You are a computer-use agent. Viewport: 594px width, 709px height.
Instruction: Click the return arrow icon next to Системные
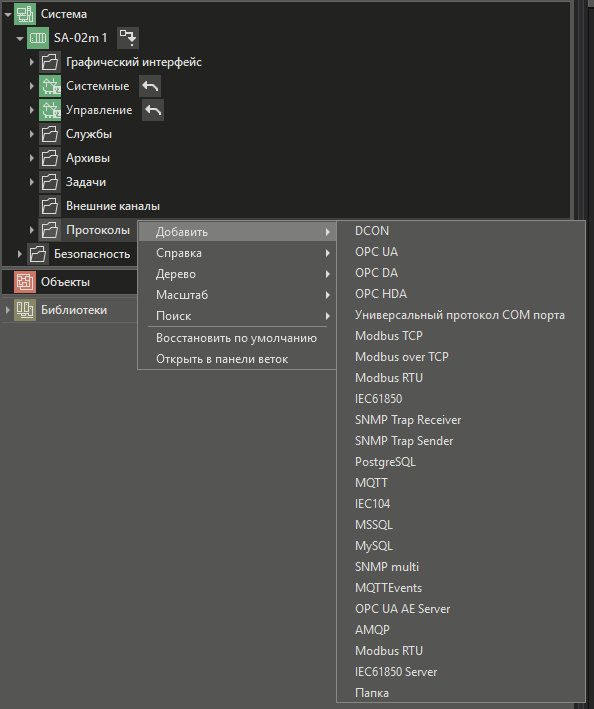150,86
